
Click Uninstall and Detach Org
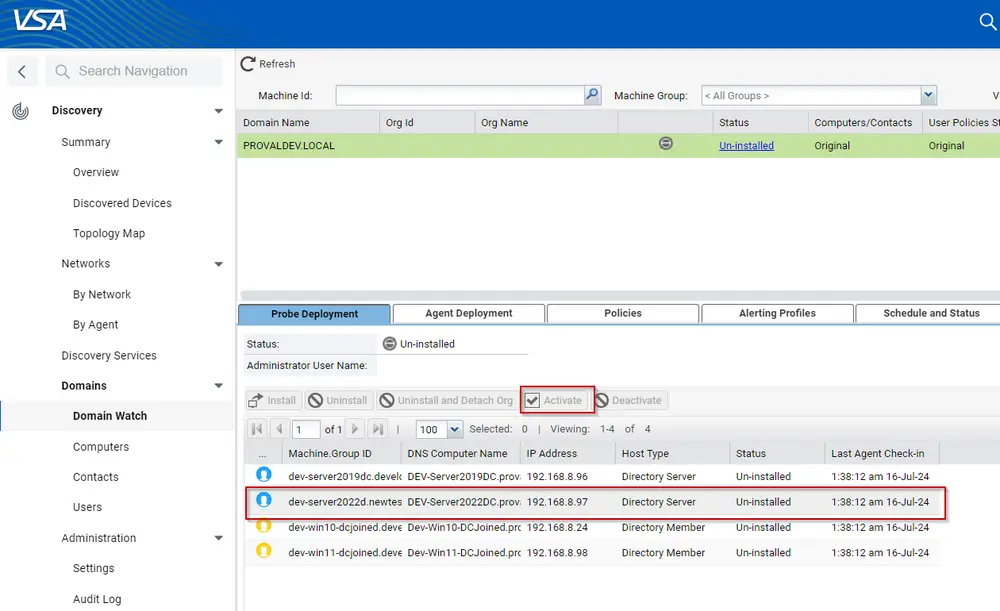pyautogui.click(x=446, y=401)
